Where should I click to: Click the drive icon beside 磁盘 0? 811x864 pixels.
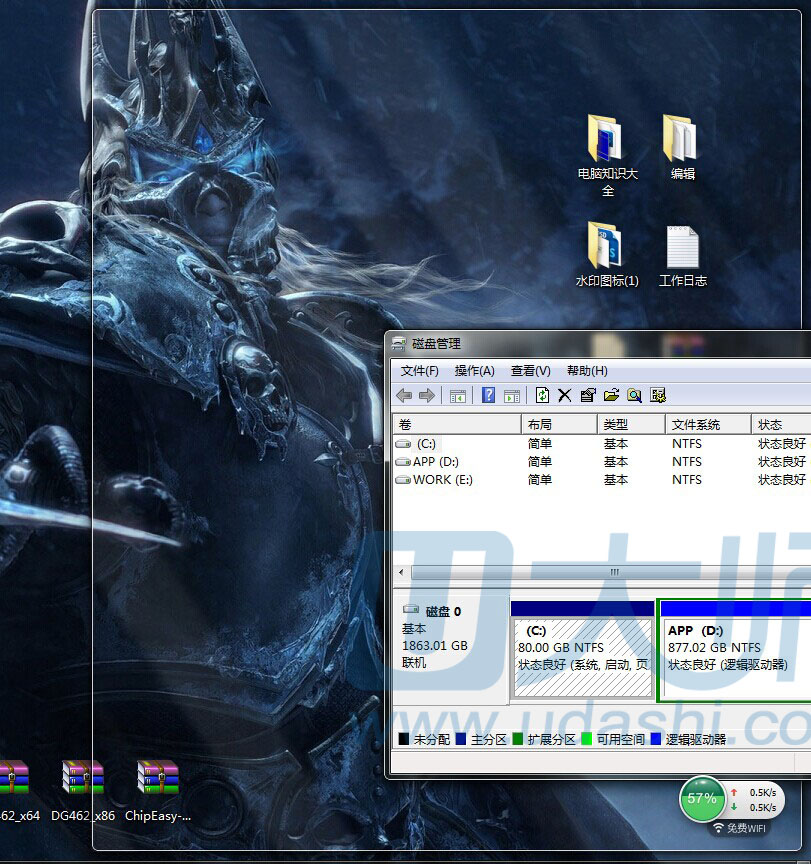(411, 609)
